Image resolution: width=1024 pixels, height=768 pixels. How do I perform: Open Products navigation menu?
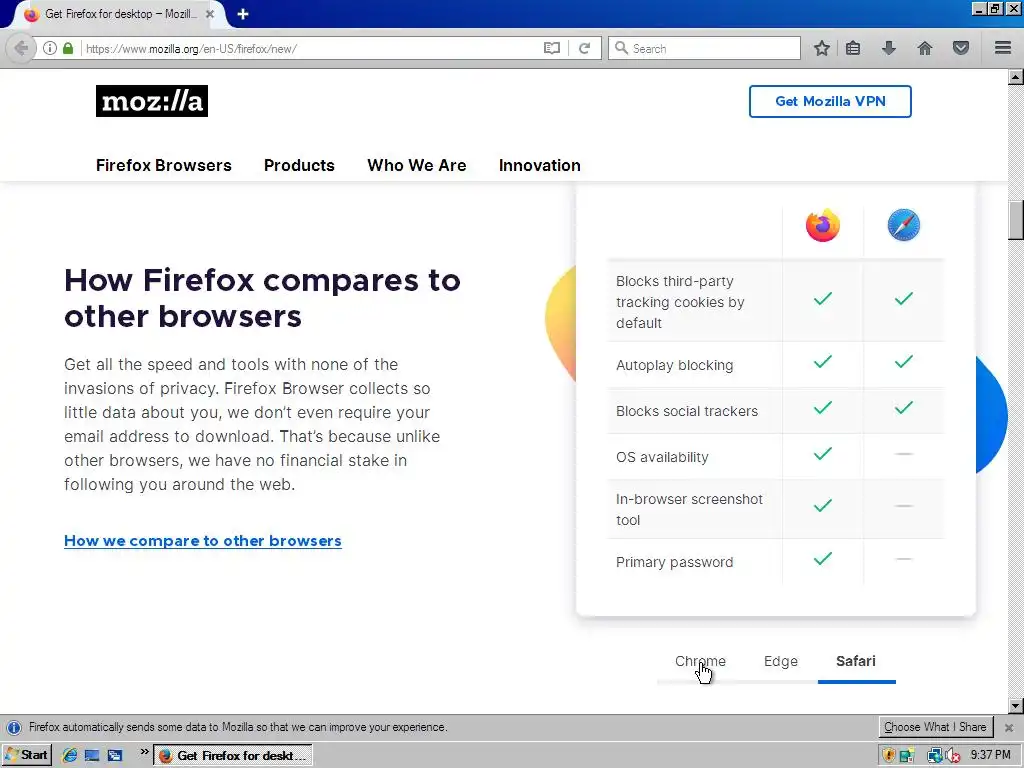299,165
